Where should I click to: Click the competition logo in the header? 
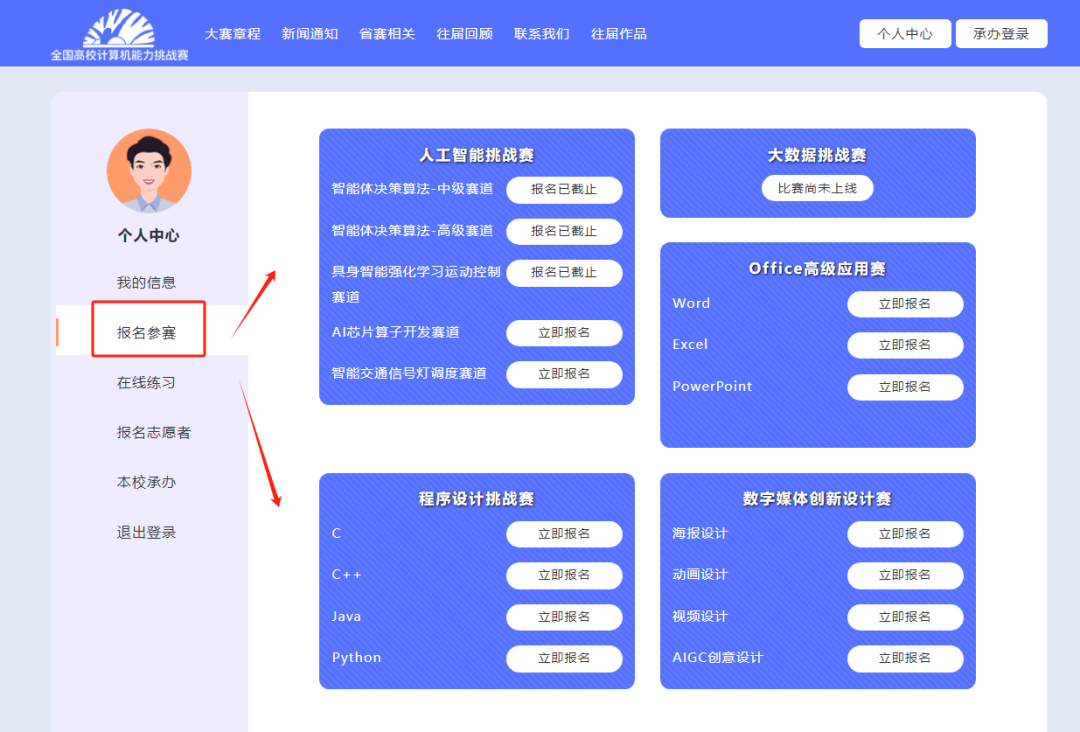pyautogui.click(x=119, y=34)
